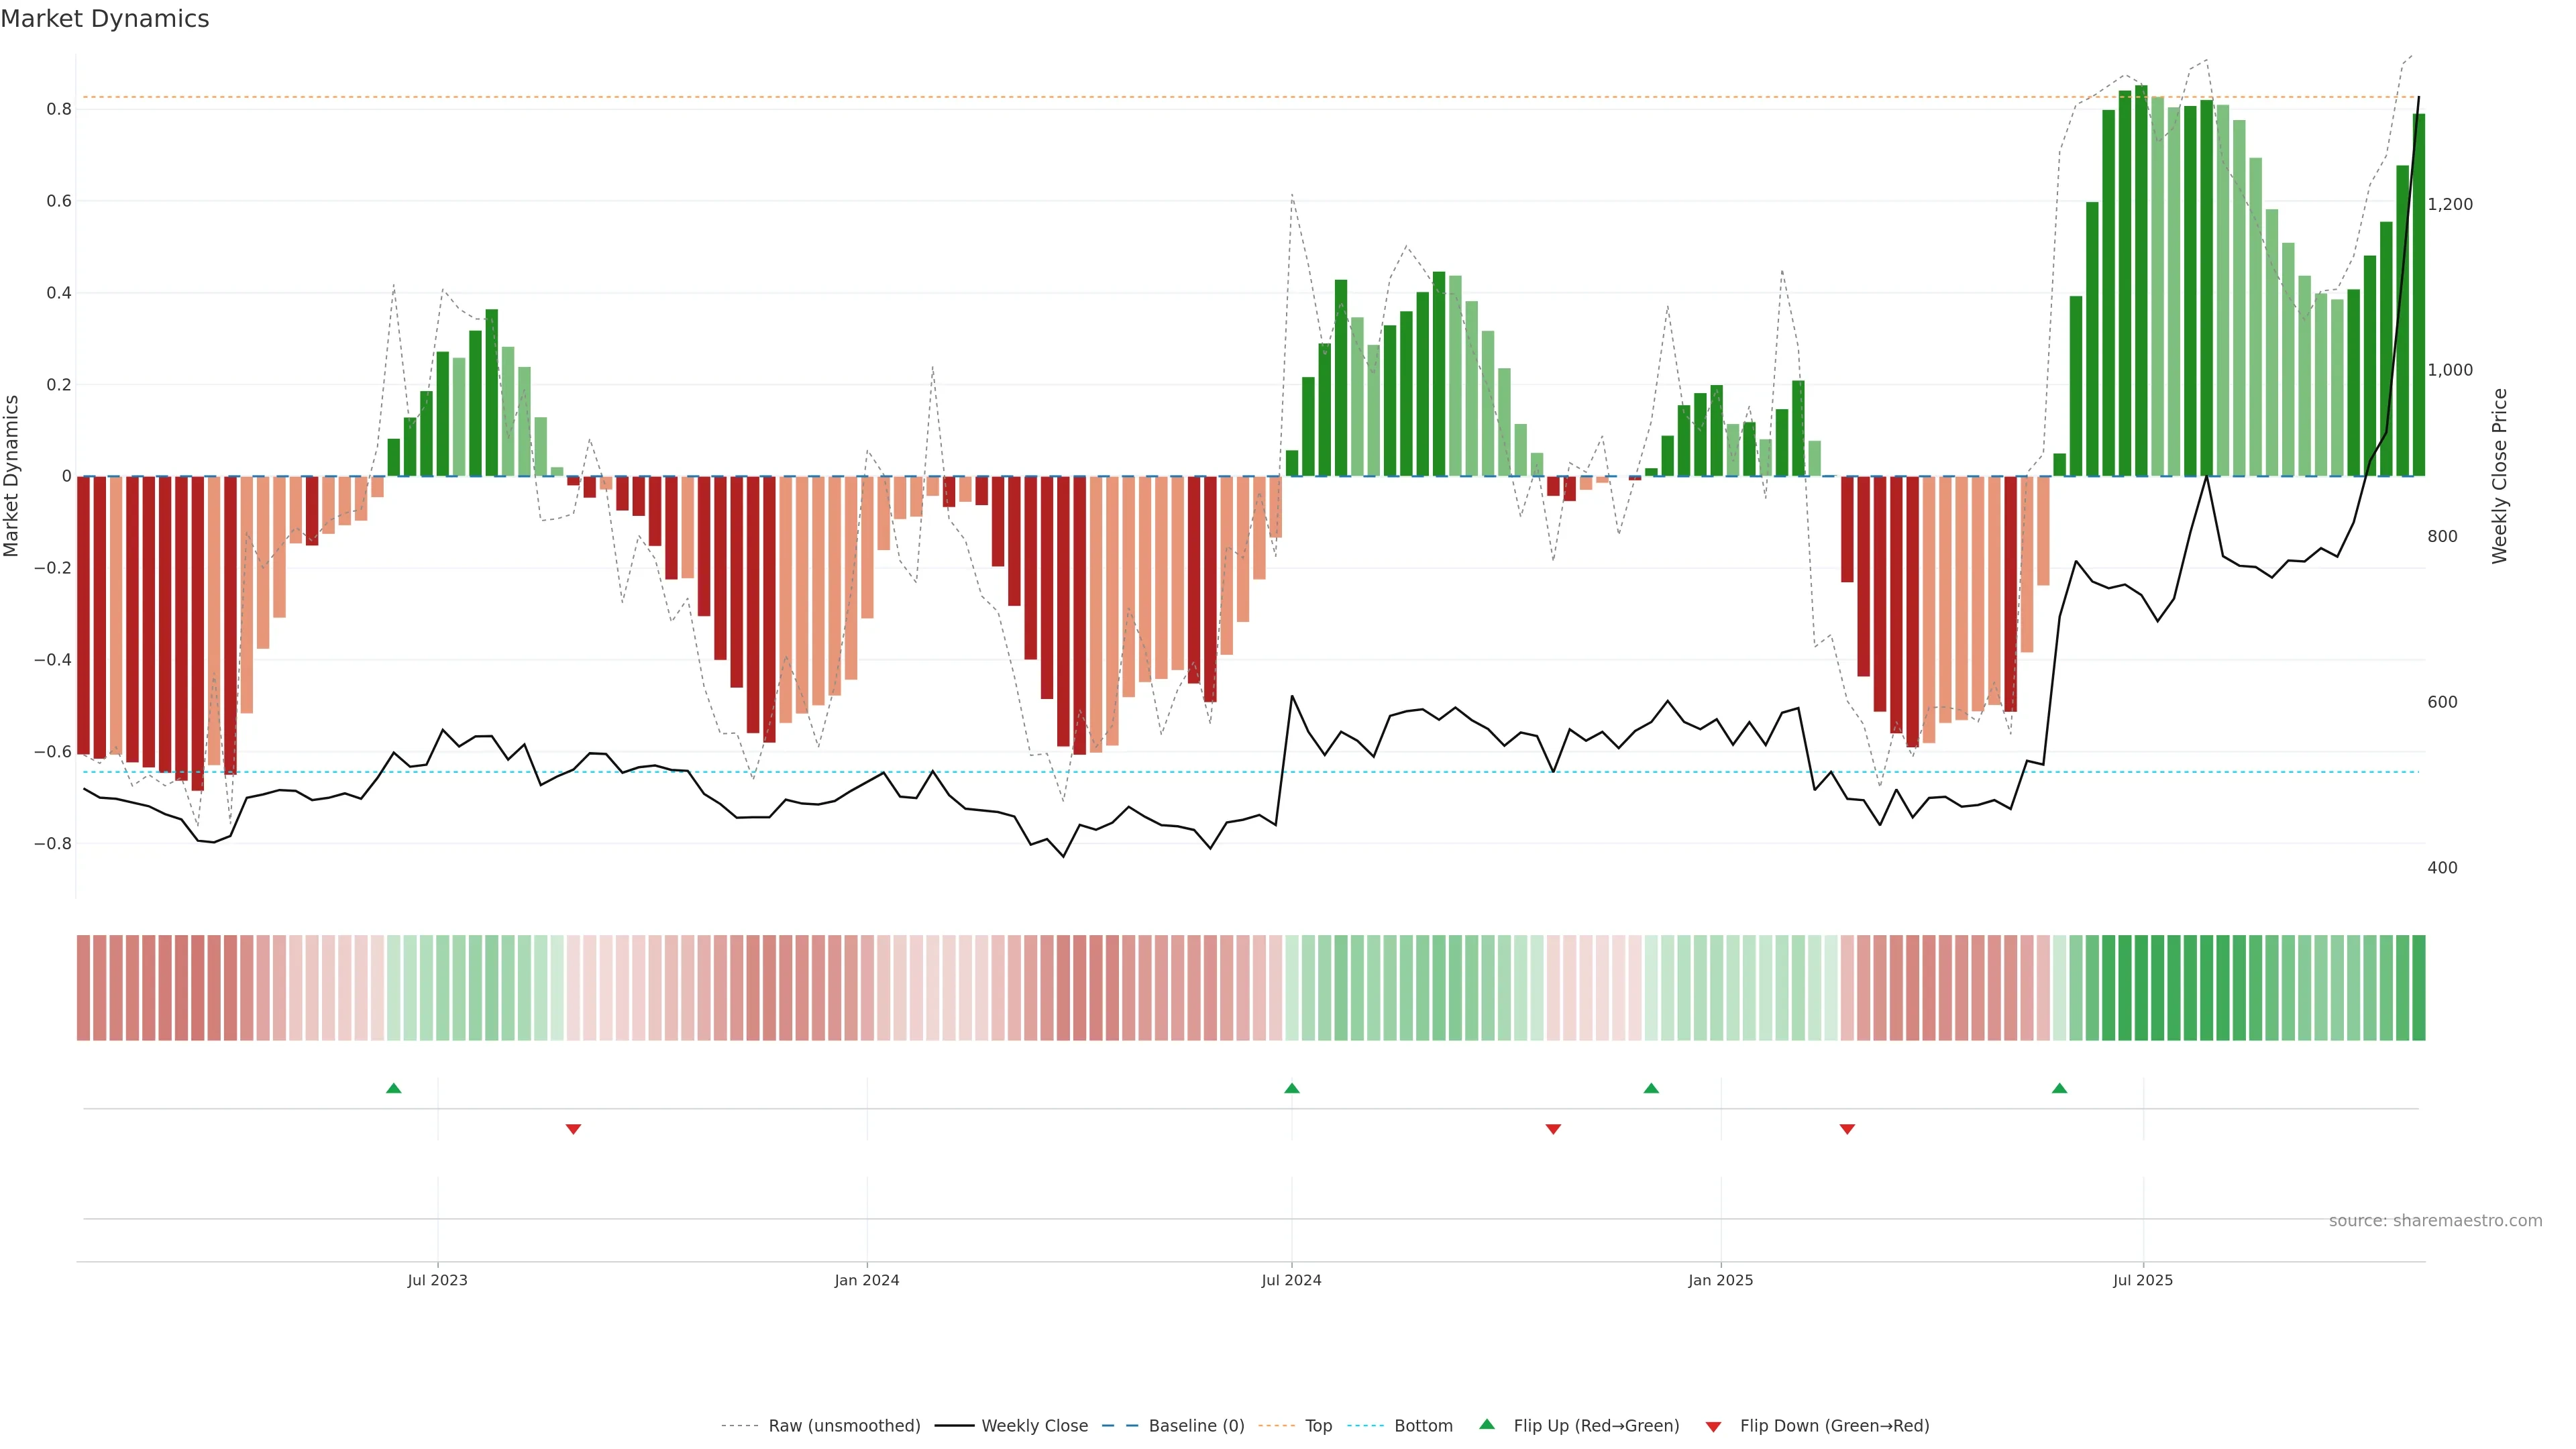
Task: Click the green flip-up marker before Jul 2025
Action: click(2059, 1088)
